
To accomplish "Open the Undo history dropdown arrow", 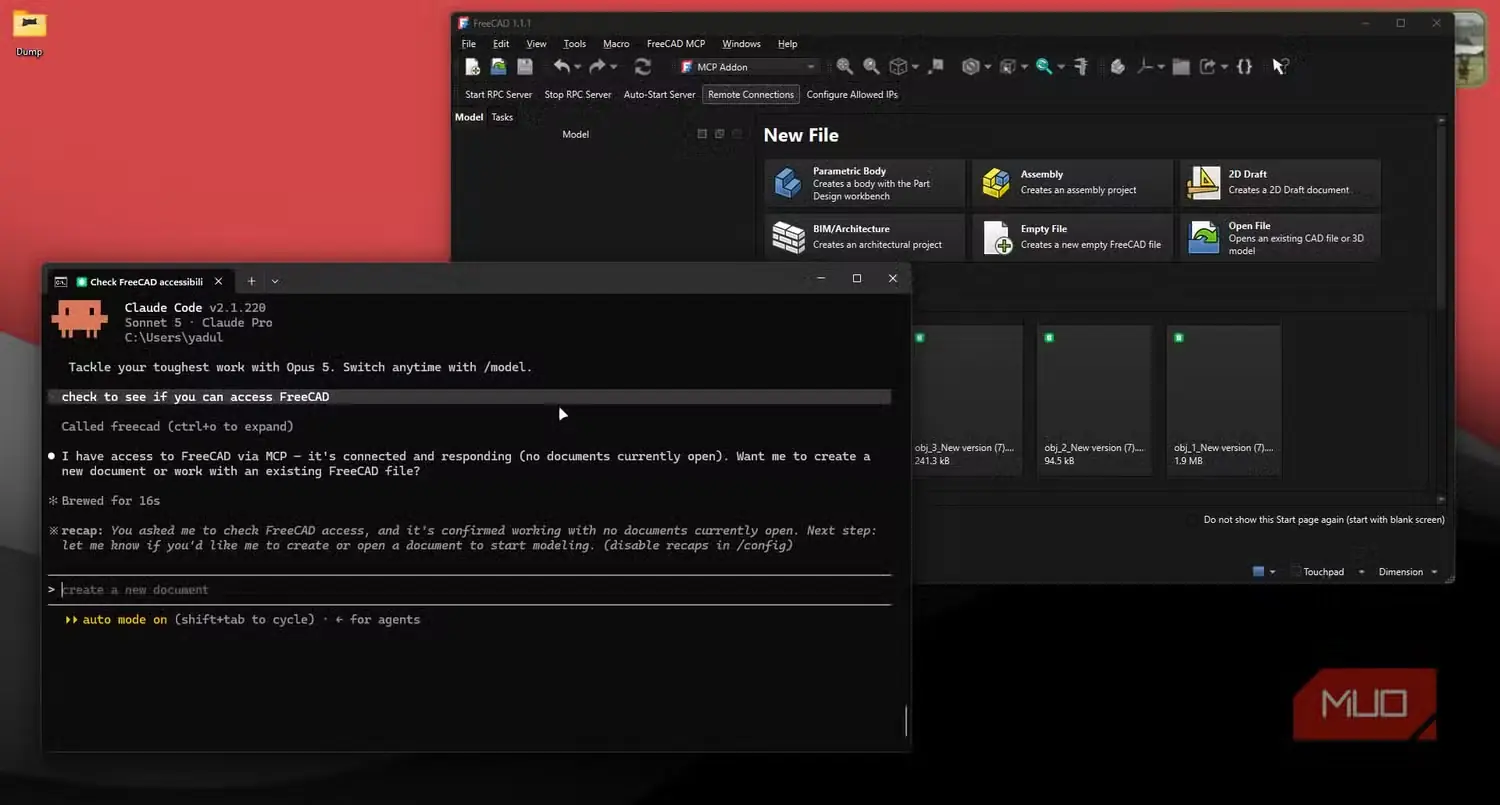I will coord(579,67).
